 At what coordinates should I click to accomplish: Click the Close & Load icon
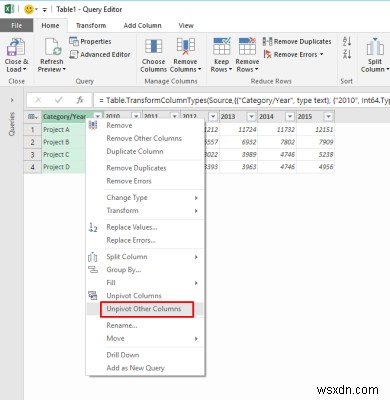[x=16, y=47]
